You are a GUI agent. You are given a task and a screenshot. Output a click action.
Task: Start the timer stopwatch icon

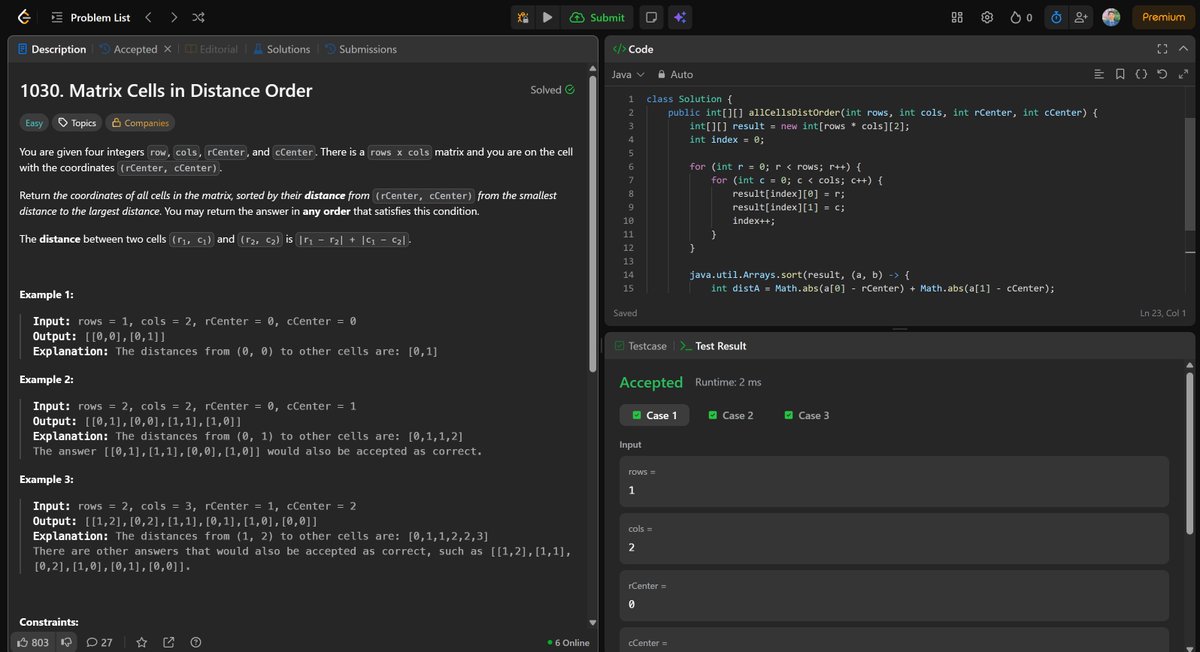(x=1056, y=17)
